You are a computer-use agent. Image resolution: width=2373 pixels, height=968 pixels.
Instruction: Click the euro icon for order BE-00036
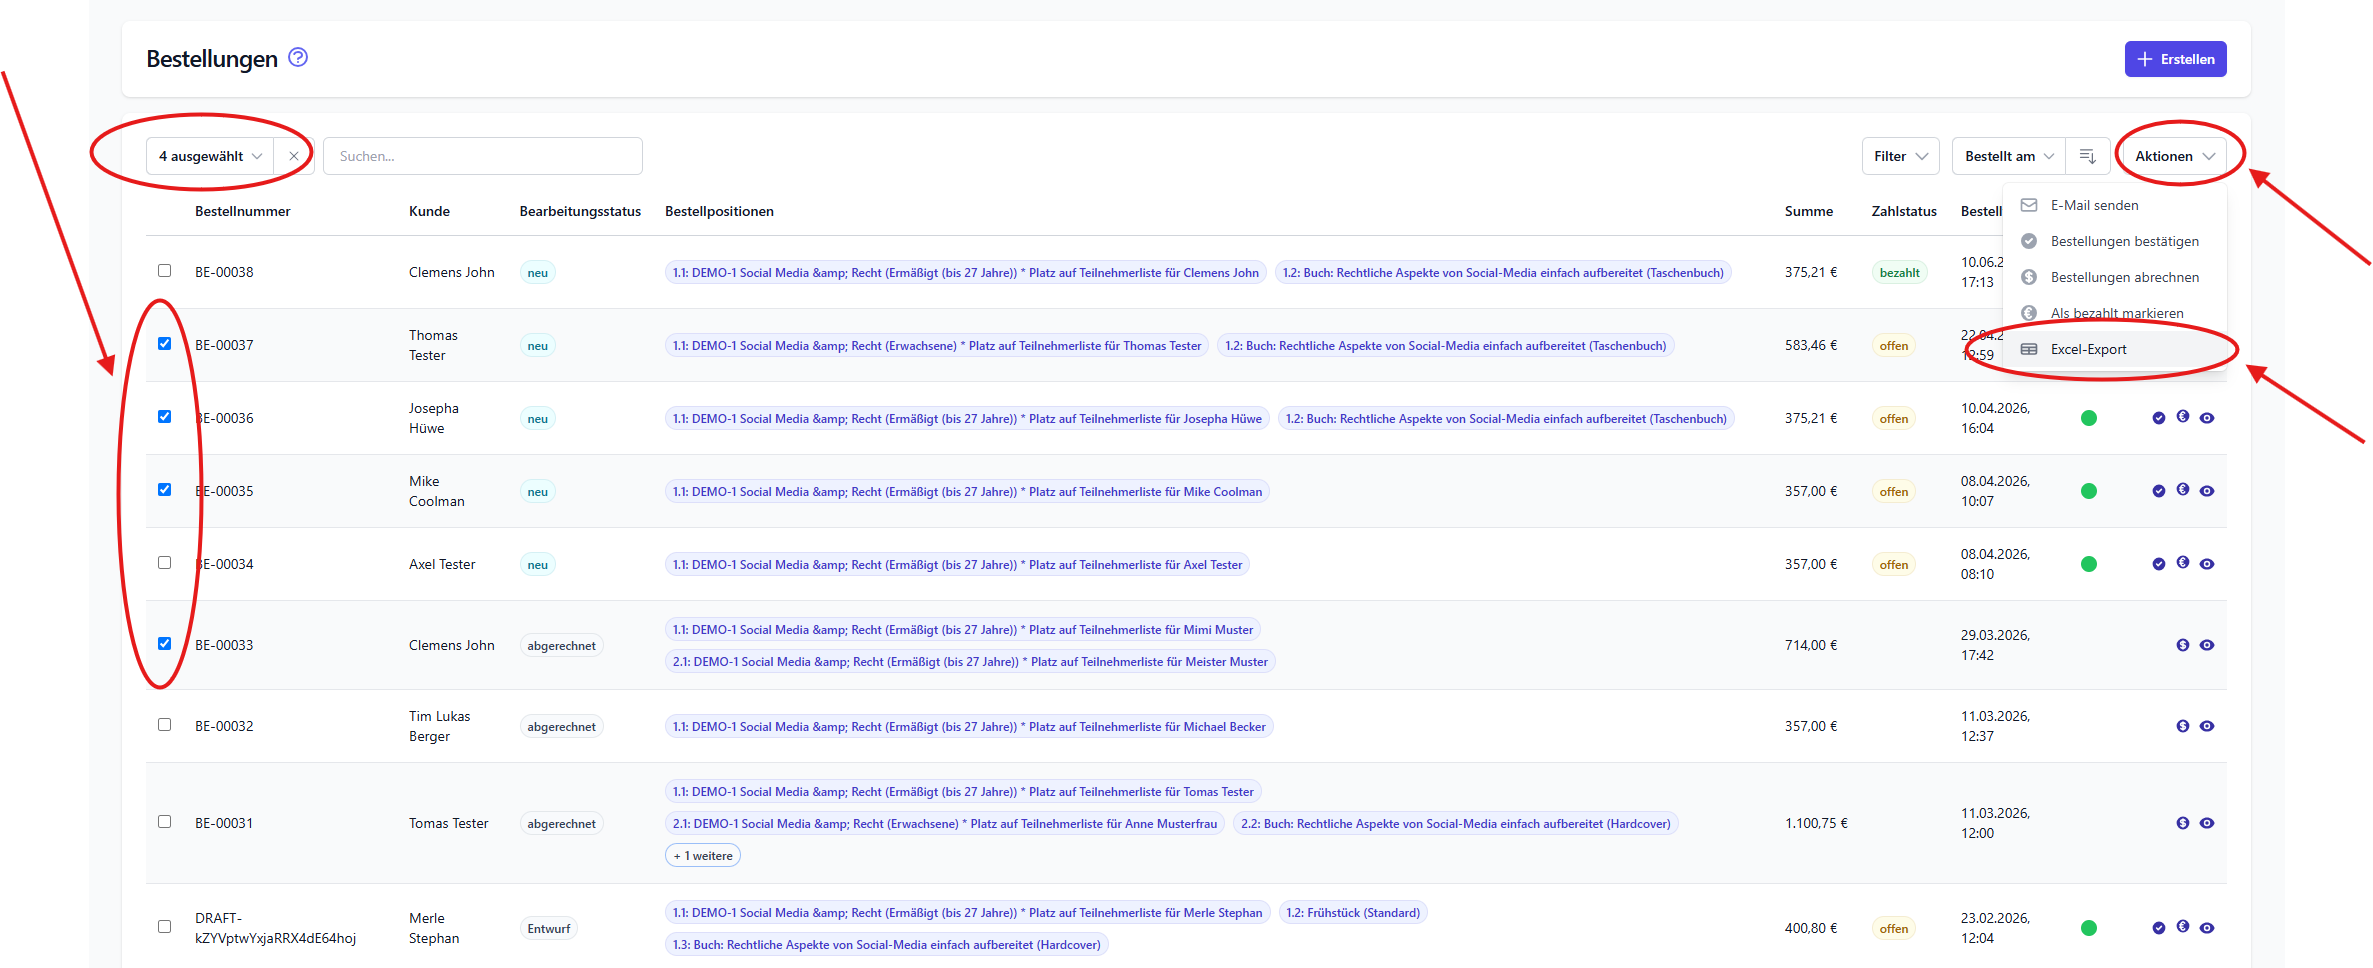2183,417
